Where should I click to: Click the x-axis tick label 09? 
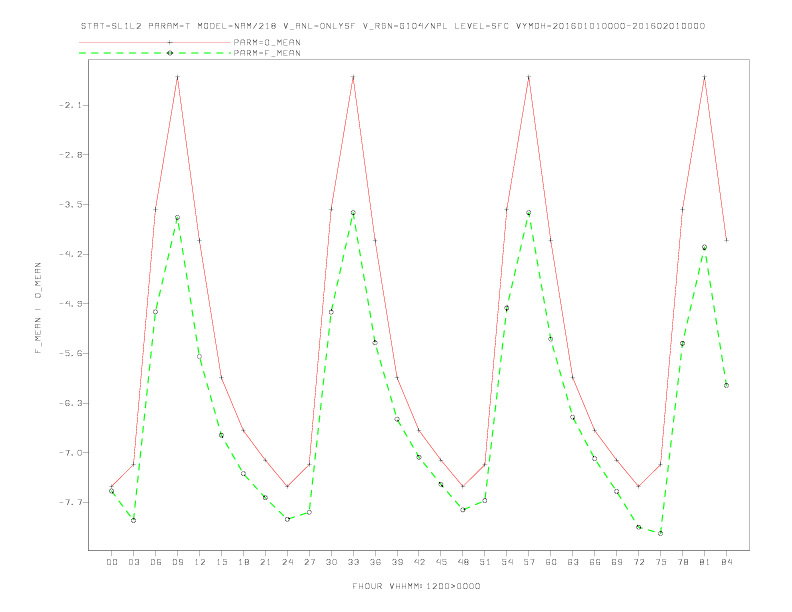coord(177,562)
